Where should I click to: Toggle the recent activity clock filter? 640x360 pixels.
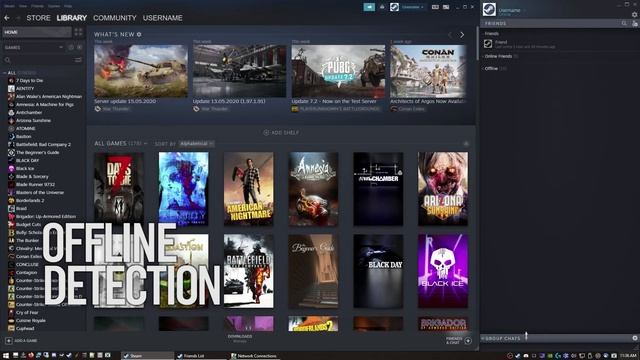pos(71,47)
